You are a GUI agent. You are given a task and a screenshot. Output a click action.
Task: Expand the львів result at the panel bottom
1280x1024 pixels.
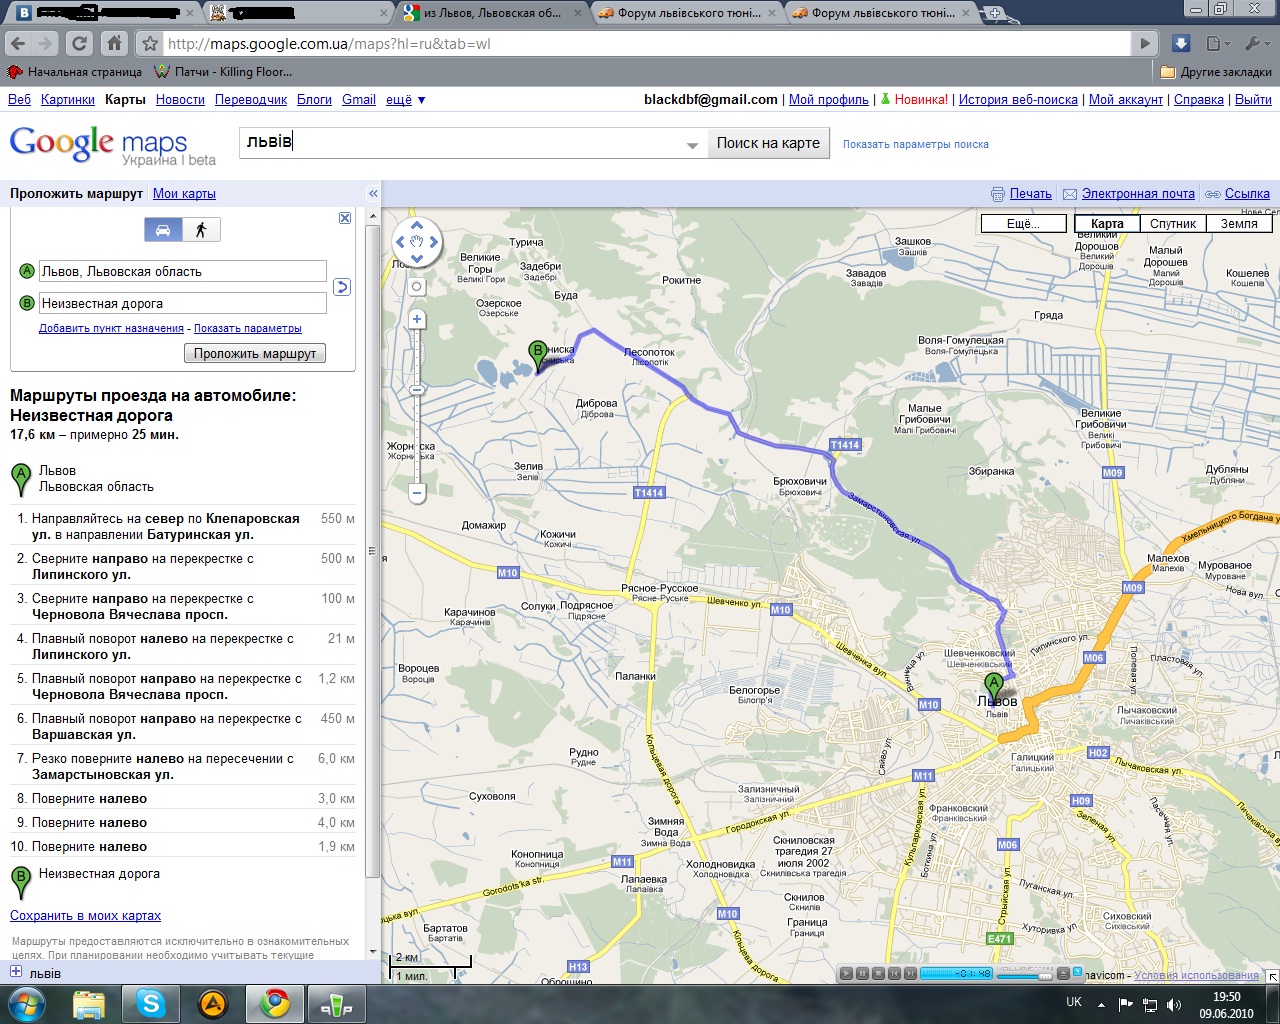point(16,972)
